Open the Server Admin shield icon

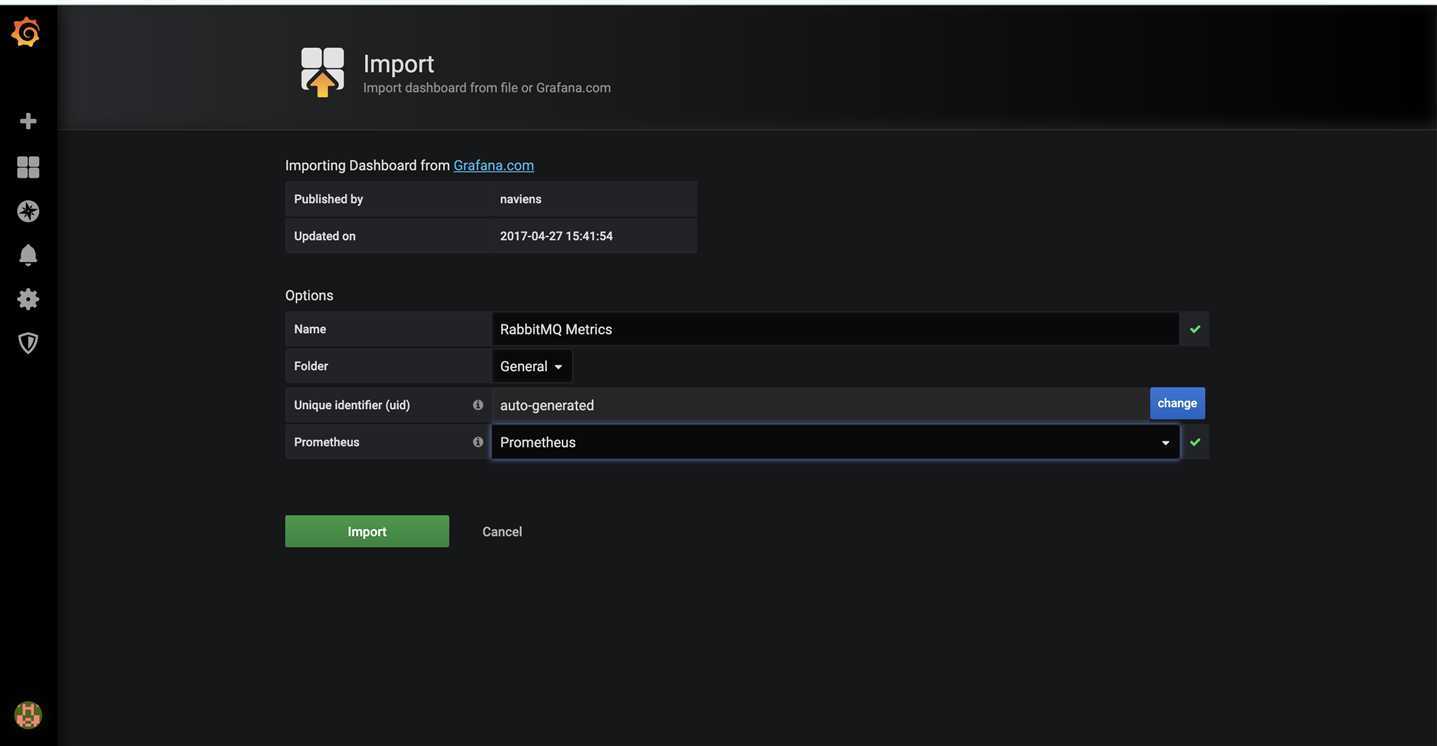click(x=28, y=343)
